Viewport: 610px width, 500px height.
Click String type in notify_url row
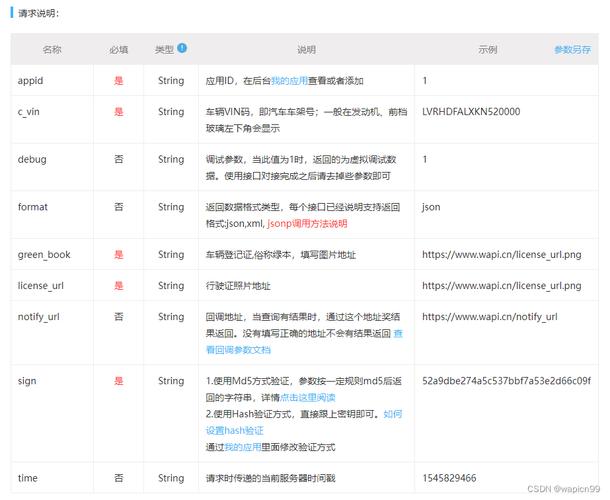pos(171,317)
